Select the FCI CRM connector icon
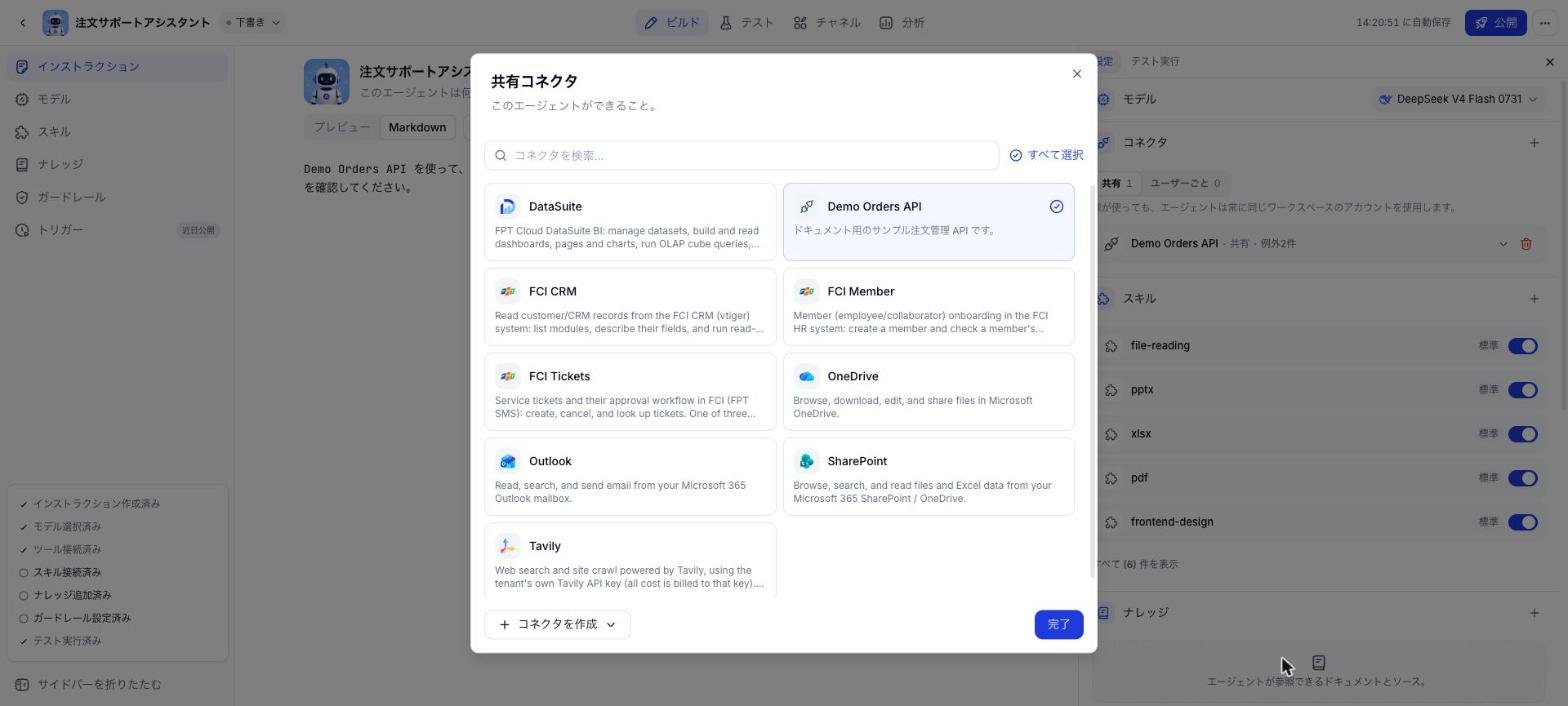 tap(508, 292)
